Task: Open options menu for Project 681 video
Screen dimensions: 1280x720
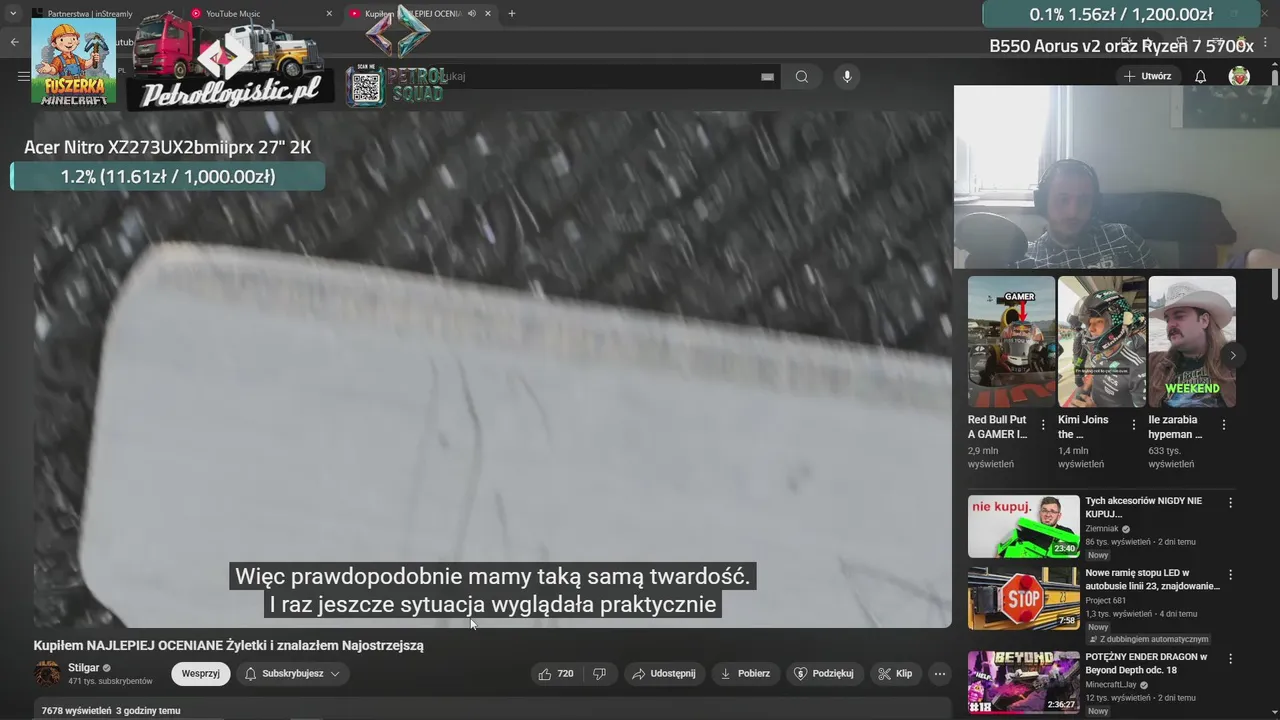Action: point(1231,575)
